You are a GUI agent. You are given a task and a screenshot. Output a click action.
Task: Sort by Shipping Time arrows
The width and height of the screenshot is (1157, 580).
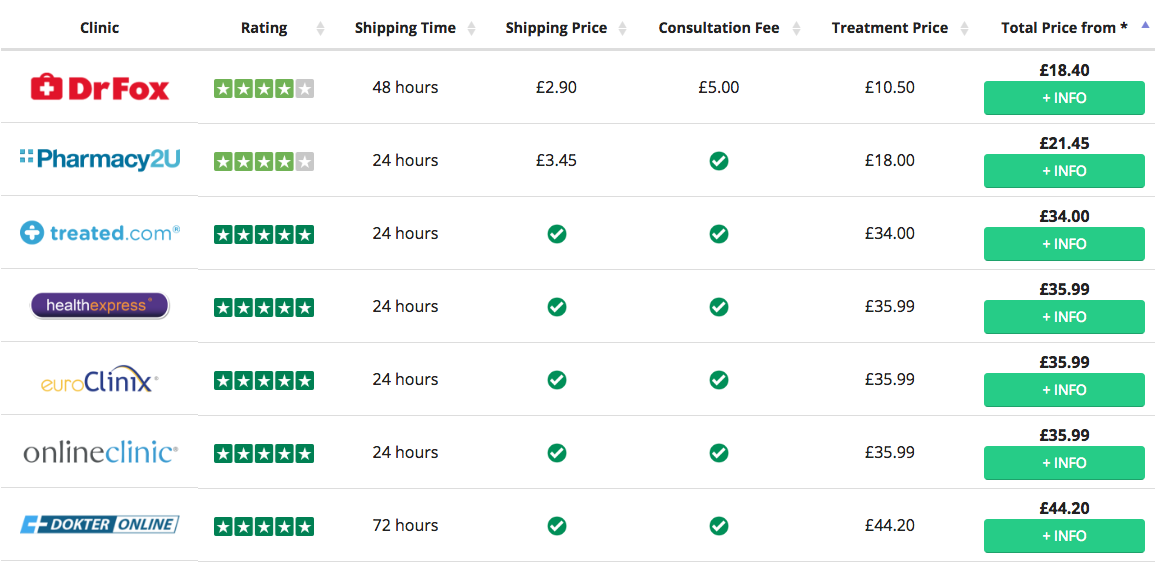(x=472, y=29)
